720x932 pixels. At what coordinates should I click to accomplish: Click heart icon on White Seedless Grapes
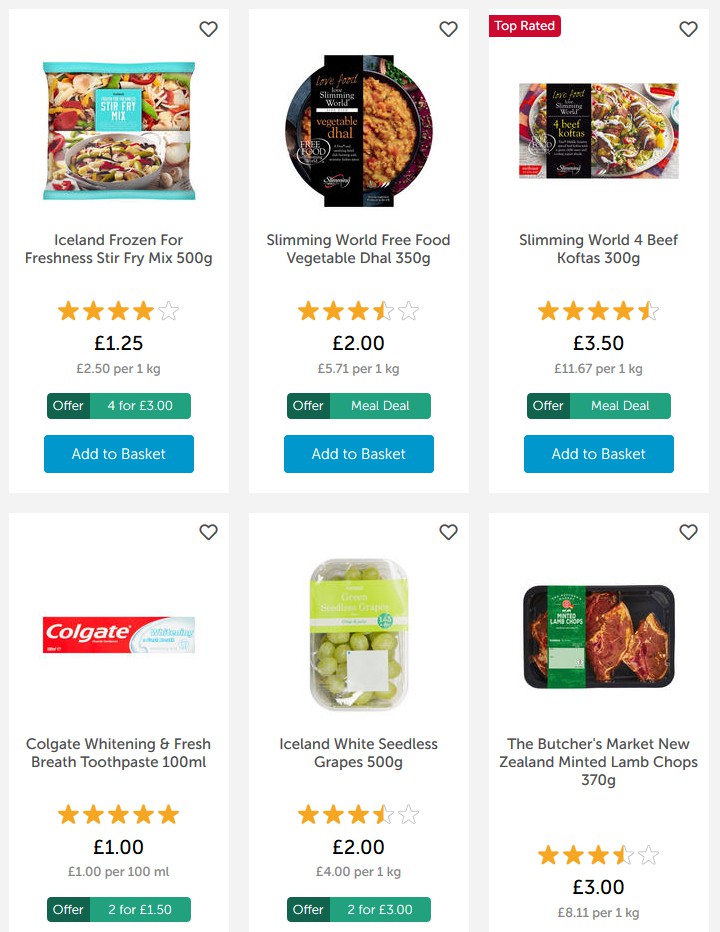click(x=448, y=532)
